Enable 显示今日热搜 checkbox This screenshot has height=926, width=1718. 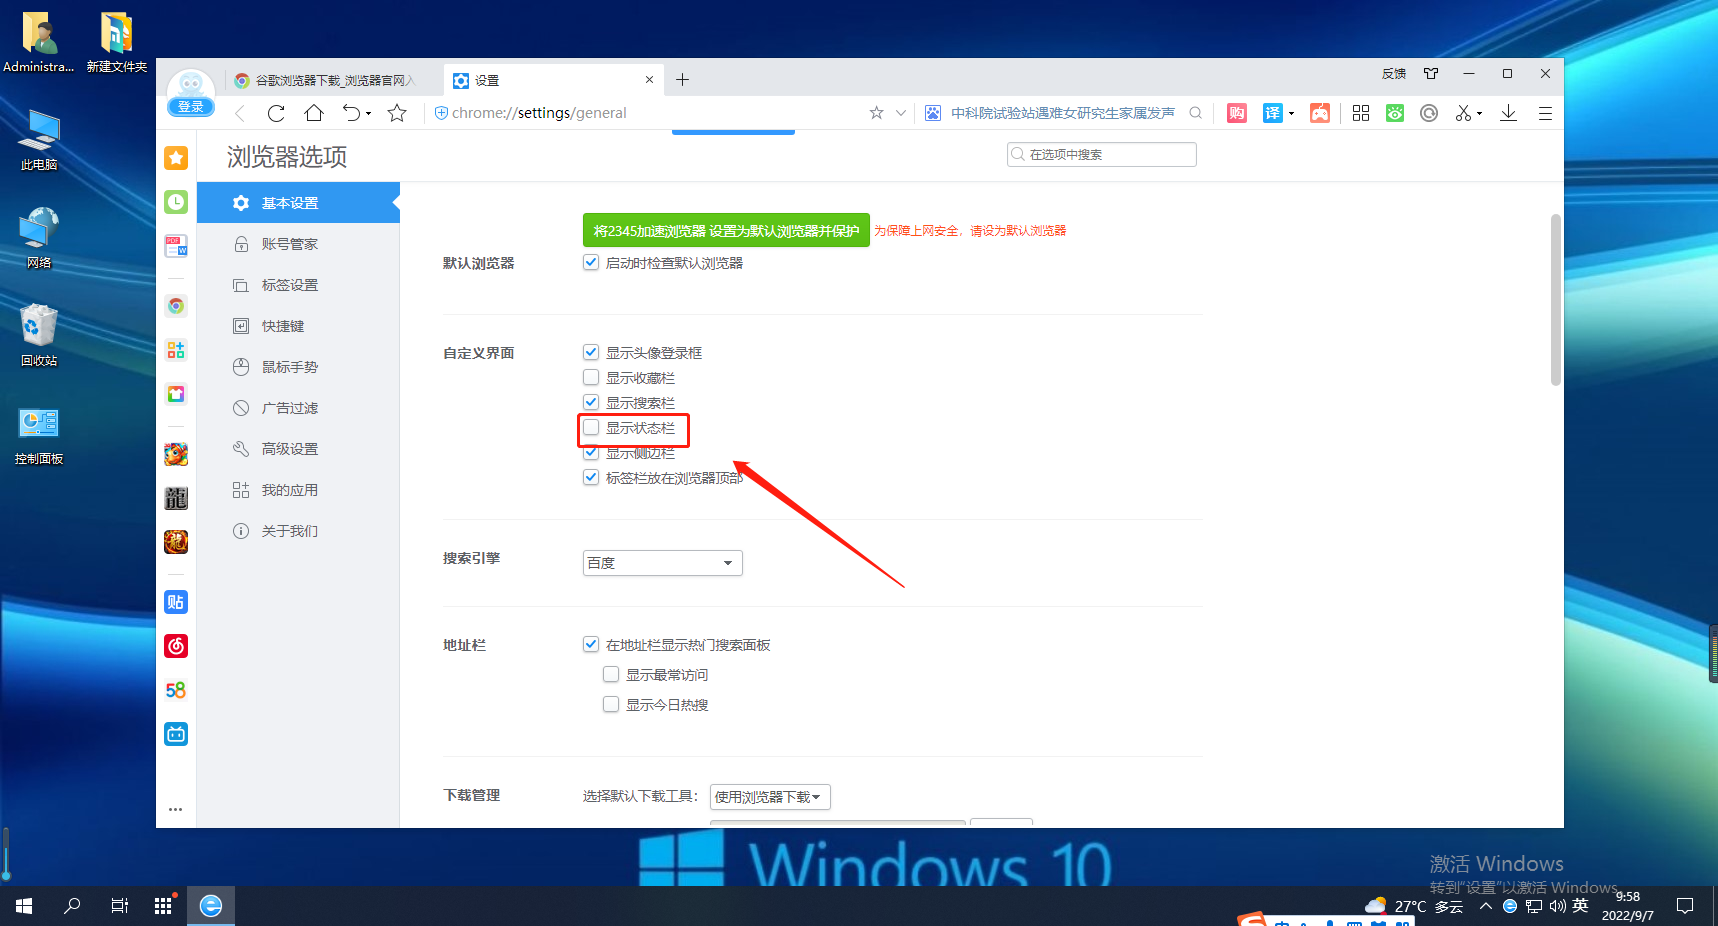(611, 704)
